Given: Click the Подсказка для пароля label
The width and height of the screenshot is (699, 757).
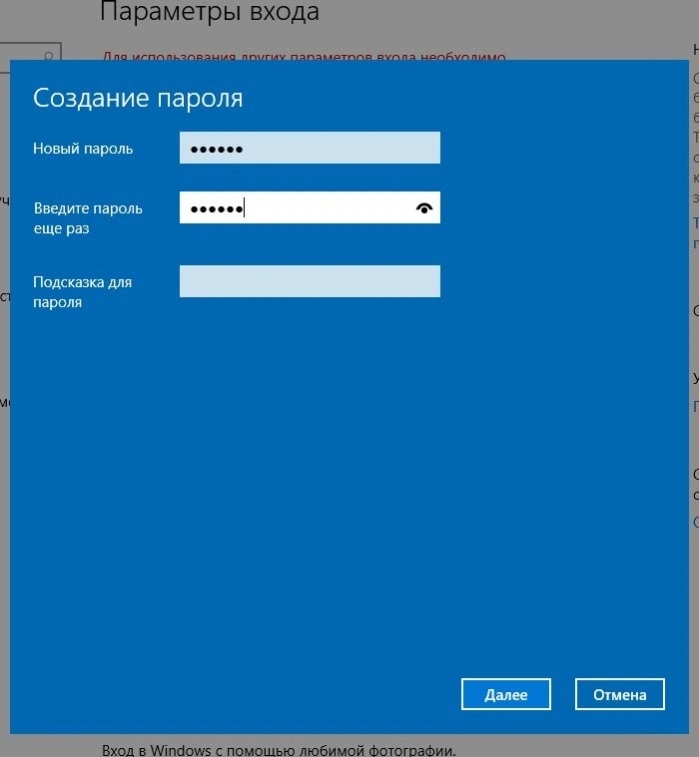Looking at the screenshot, I should (82, 292).
